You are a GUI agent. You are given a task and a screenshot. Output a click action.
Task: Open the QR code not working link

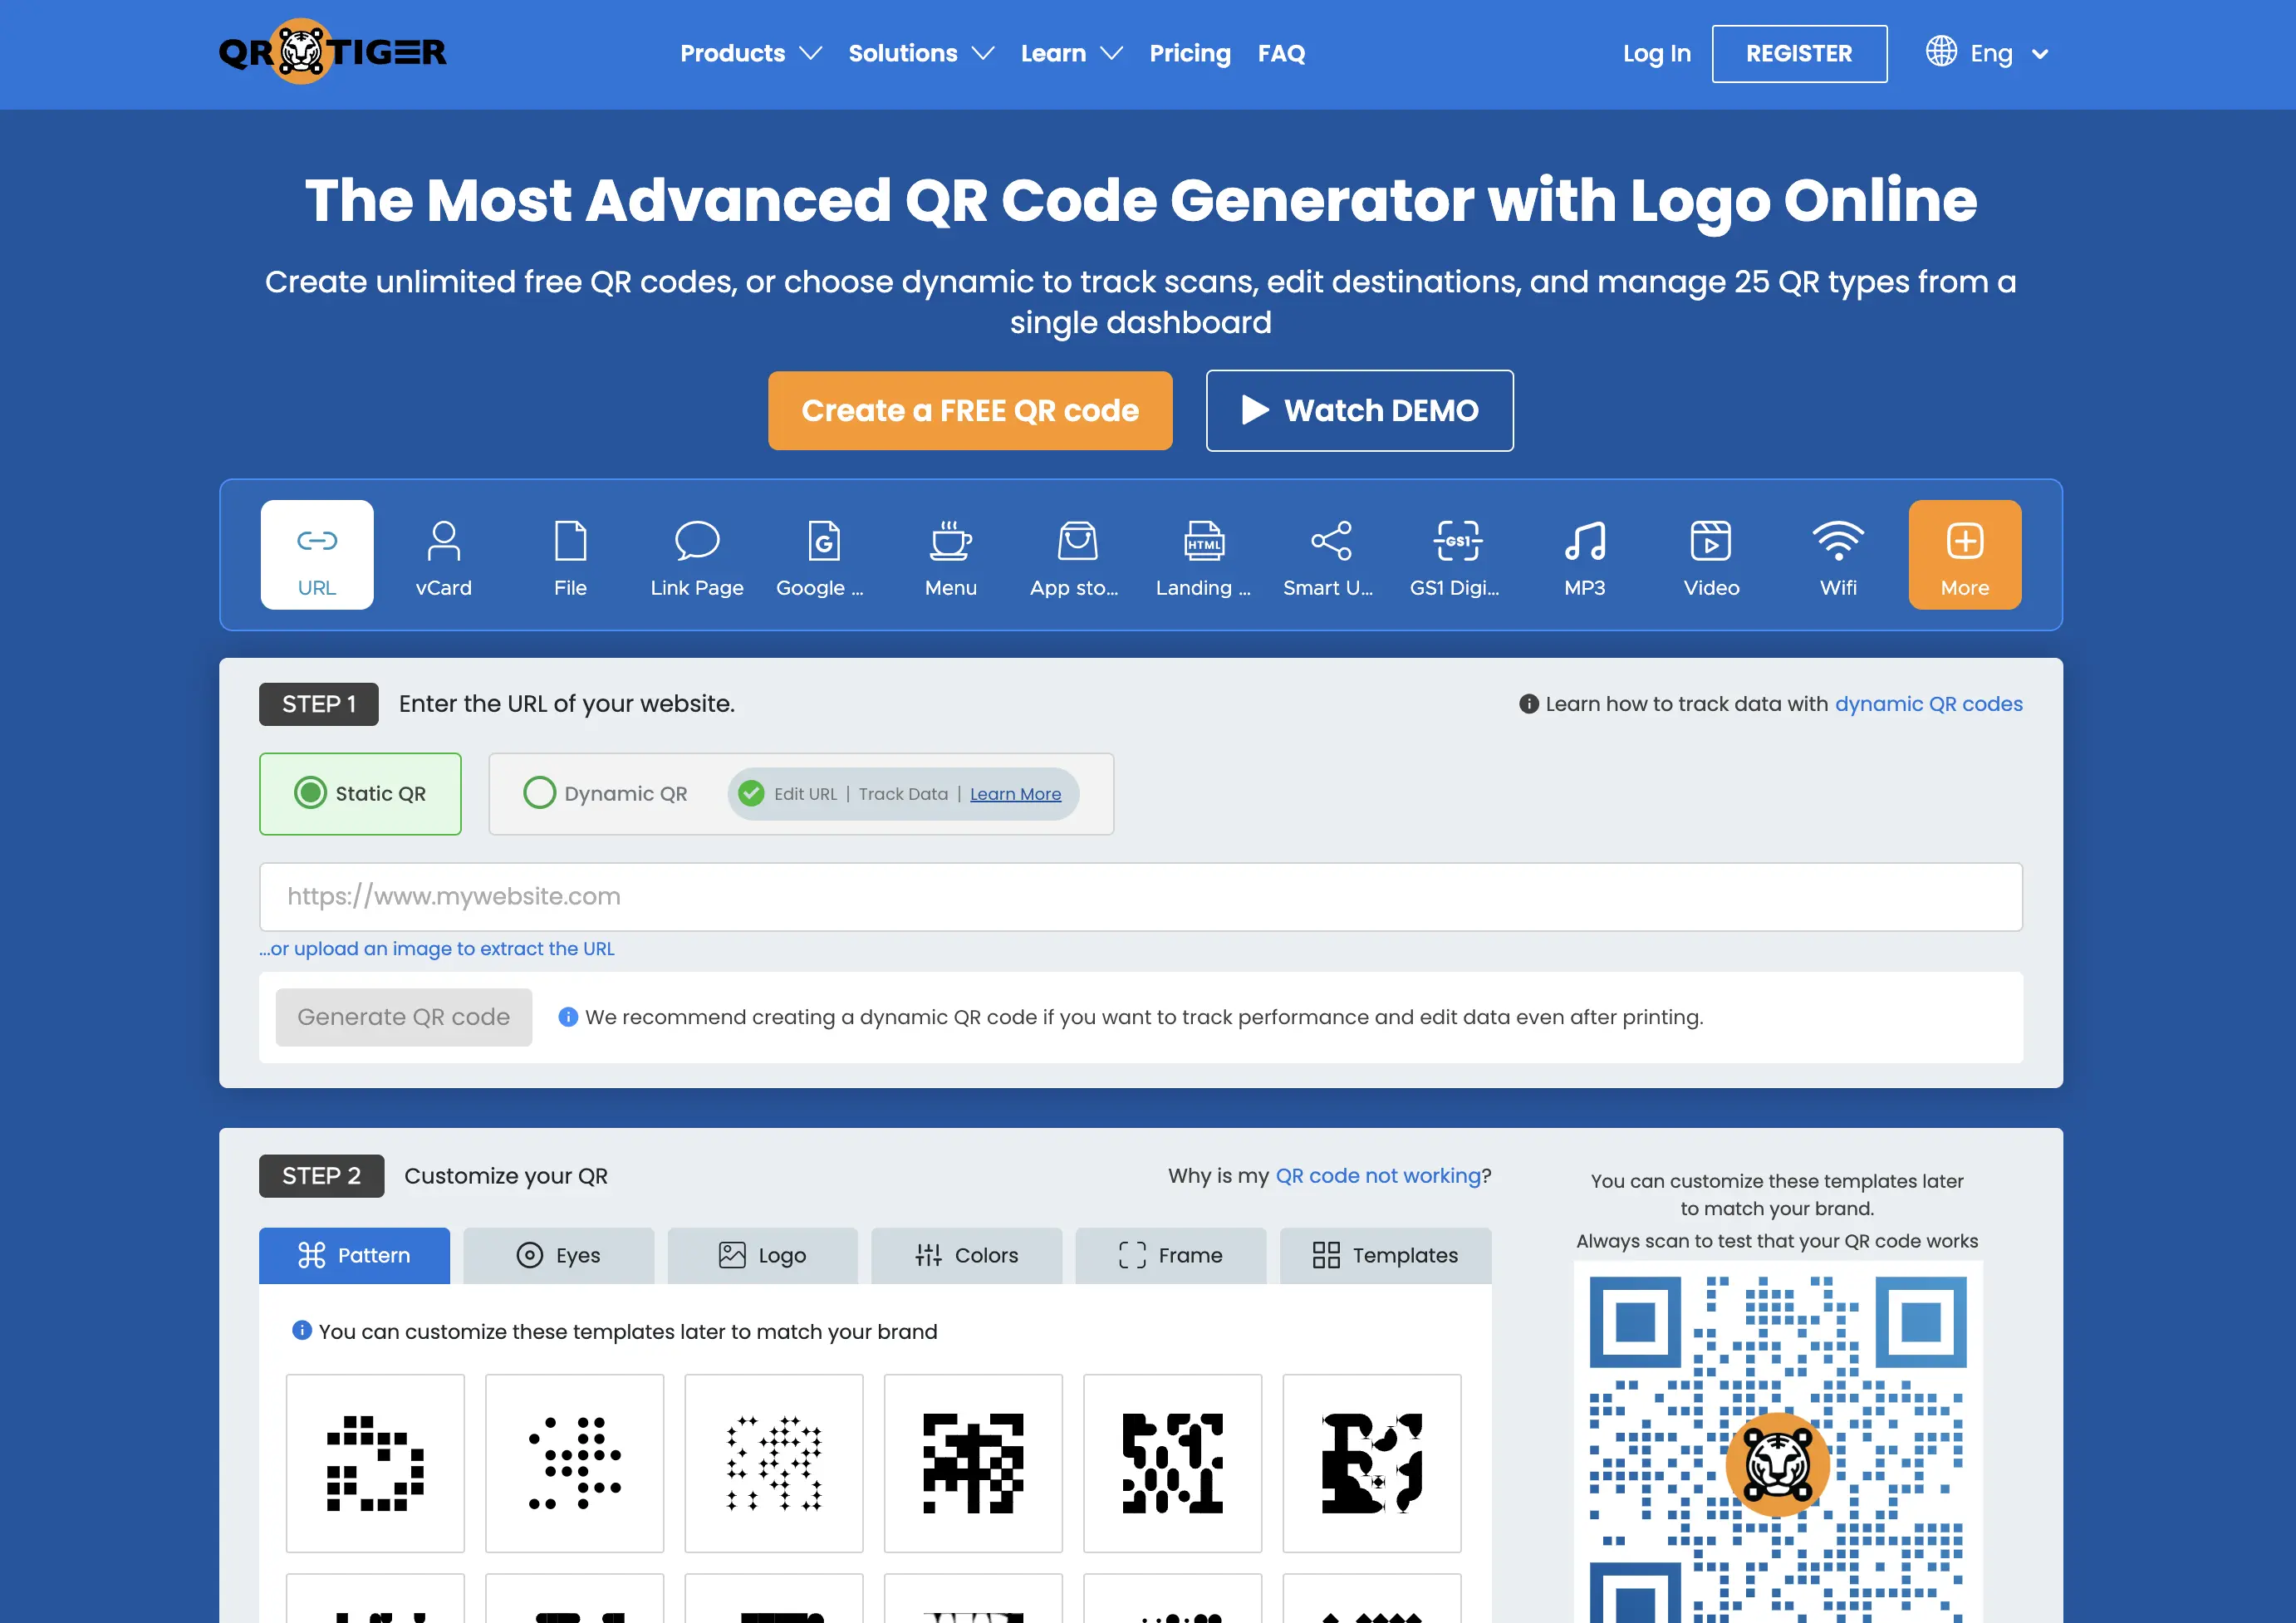point(1378,1176)
